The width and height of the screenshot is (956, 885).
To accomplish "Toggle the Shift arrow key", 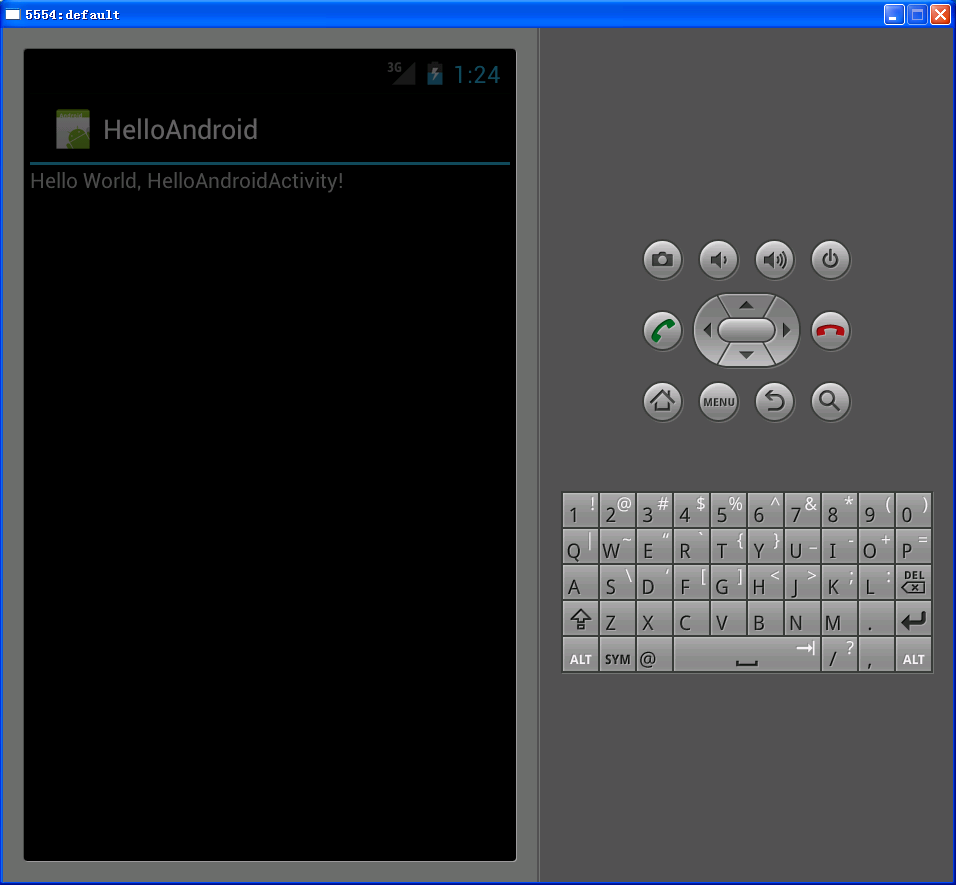I will click(x=580, y=619).
